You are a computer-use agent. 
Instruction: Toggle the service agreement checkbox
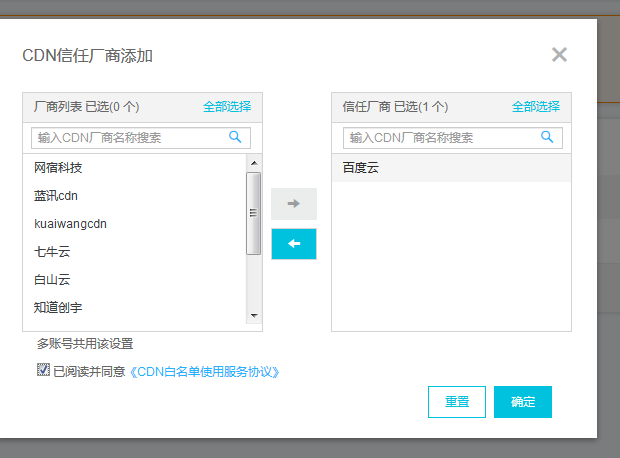[43, 370]
